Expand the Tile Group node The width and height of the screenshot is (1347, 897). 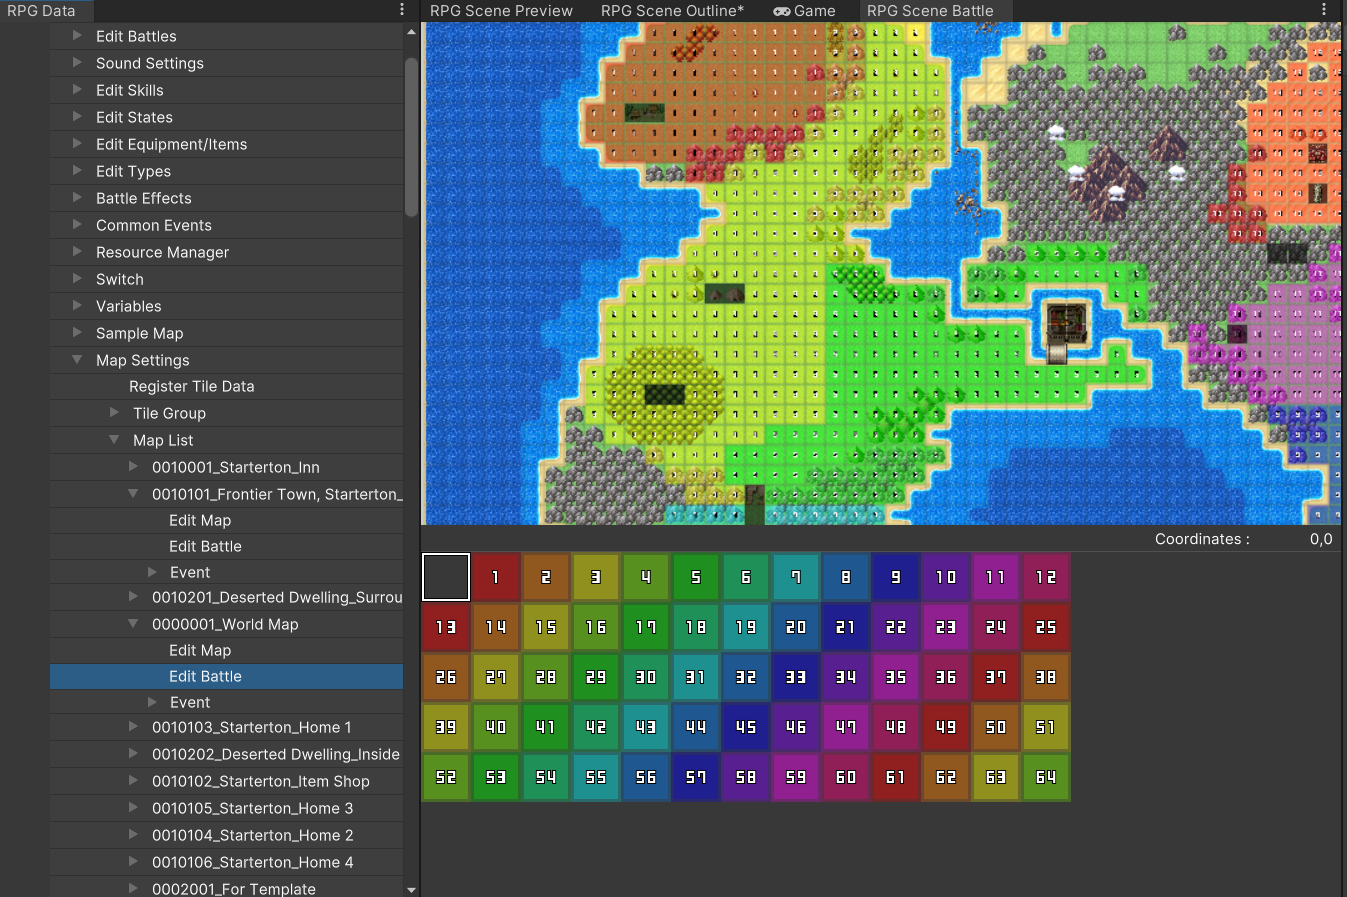[114, 412]
